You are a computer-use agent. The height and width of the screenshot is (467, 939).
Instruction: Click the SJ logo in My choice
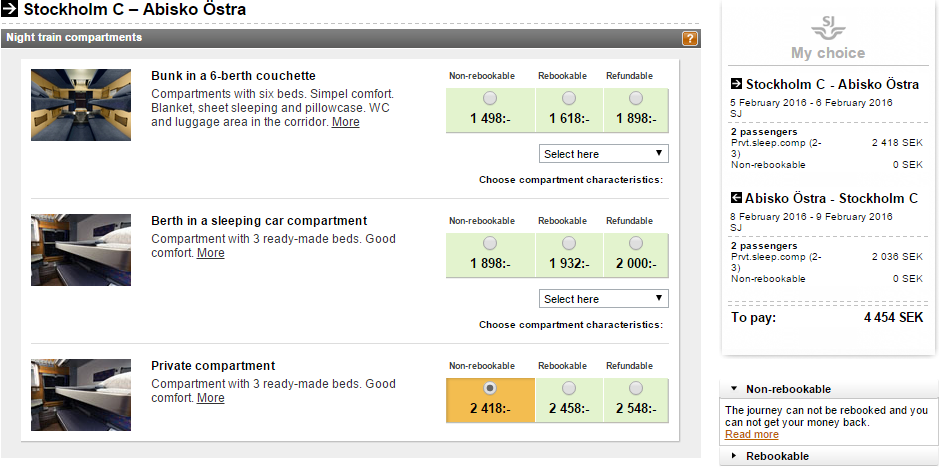(827, 26)
